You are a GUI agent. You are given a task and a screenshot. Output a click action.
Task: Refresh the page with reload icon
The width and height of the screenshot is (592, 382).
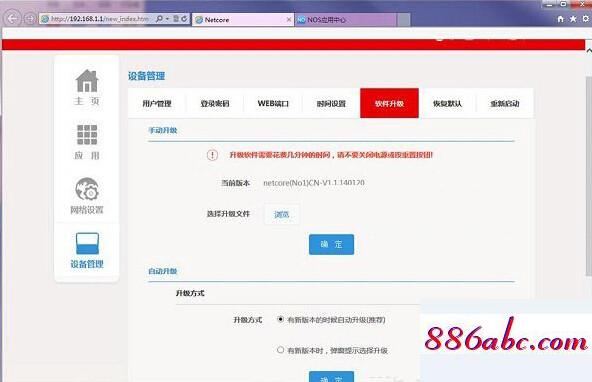pyautogui.click(x=184, y=18)
